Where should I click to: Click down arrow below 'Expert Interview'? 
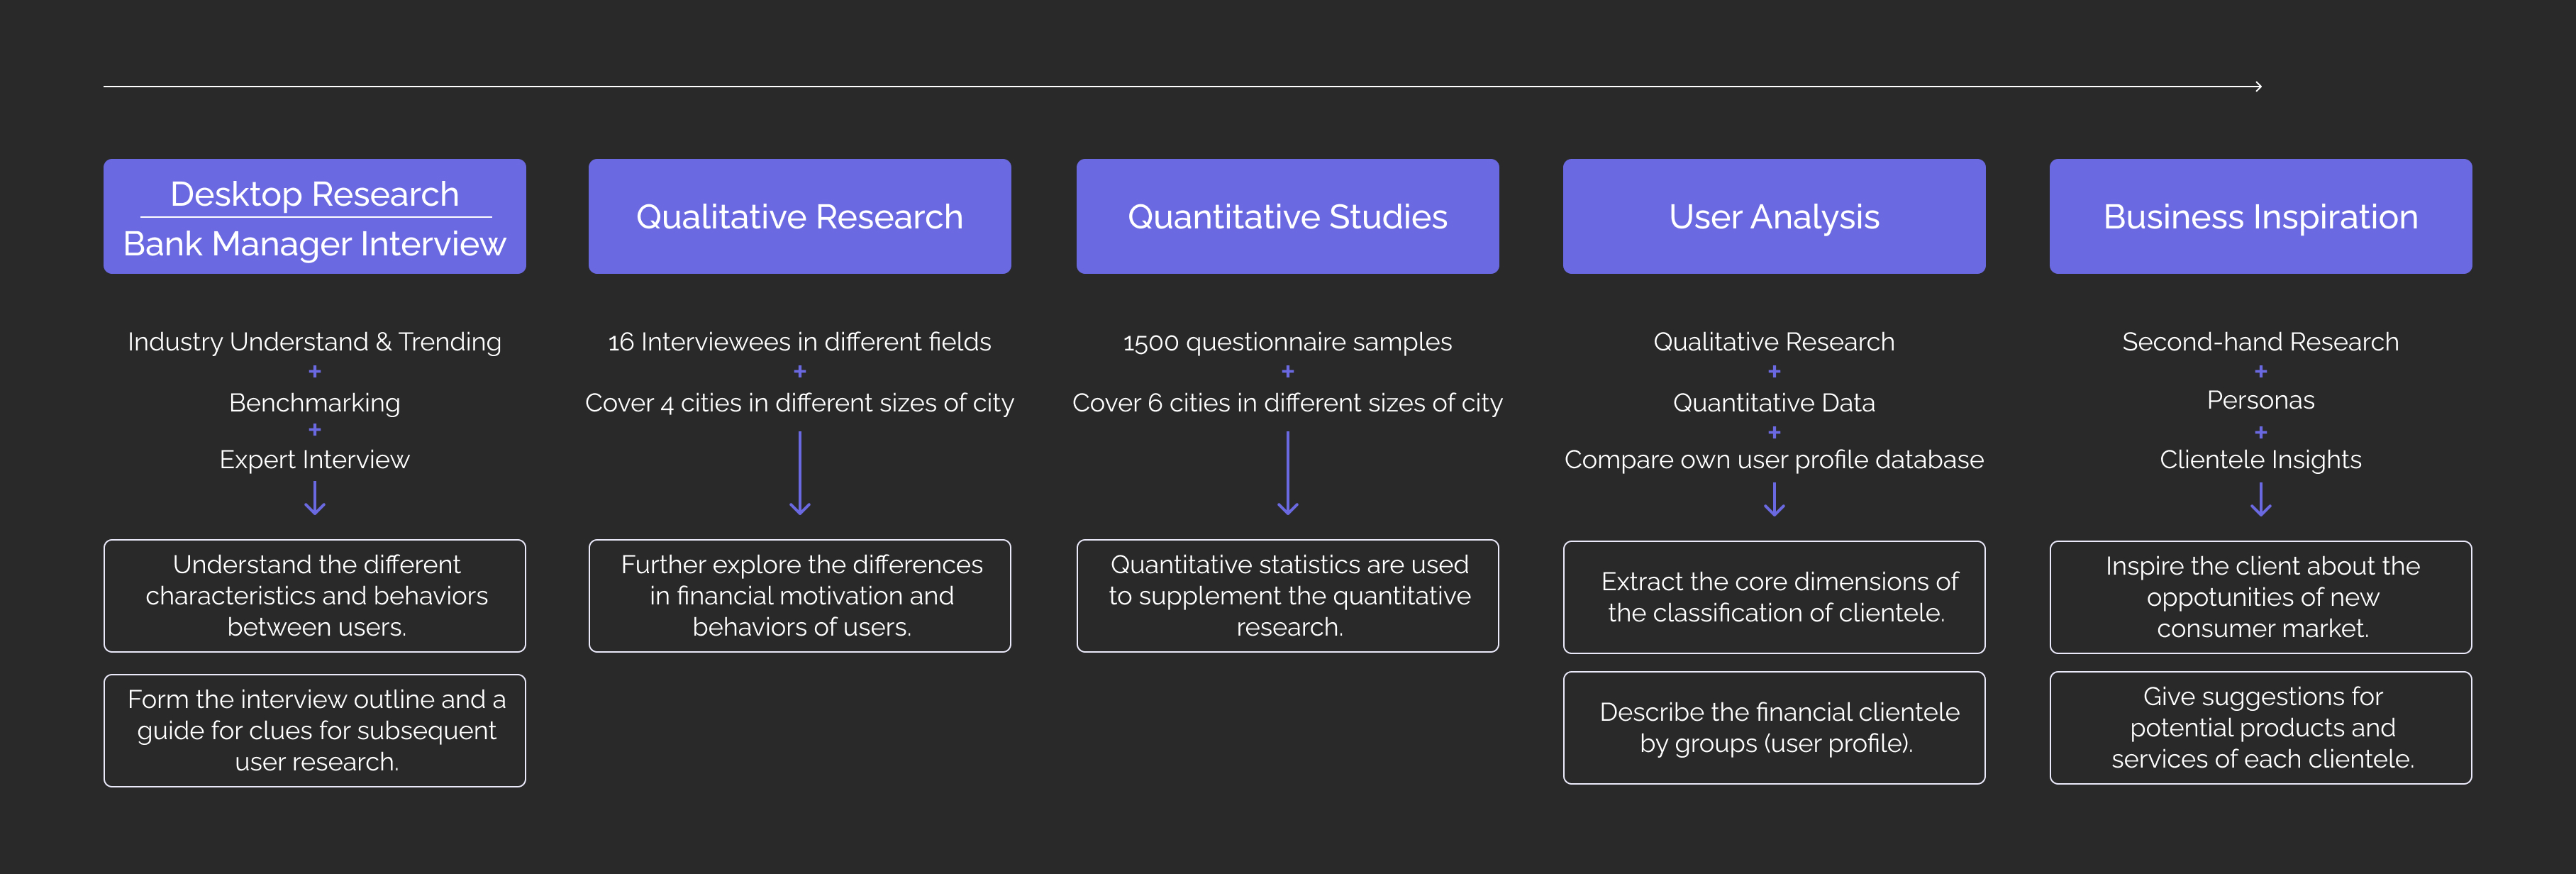[x=314, y=498]
